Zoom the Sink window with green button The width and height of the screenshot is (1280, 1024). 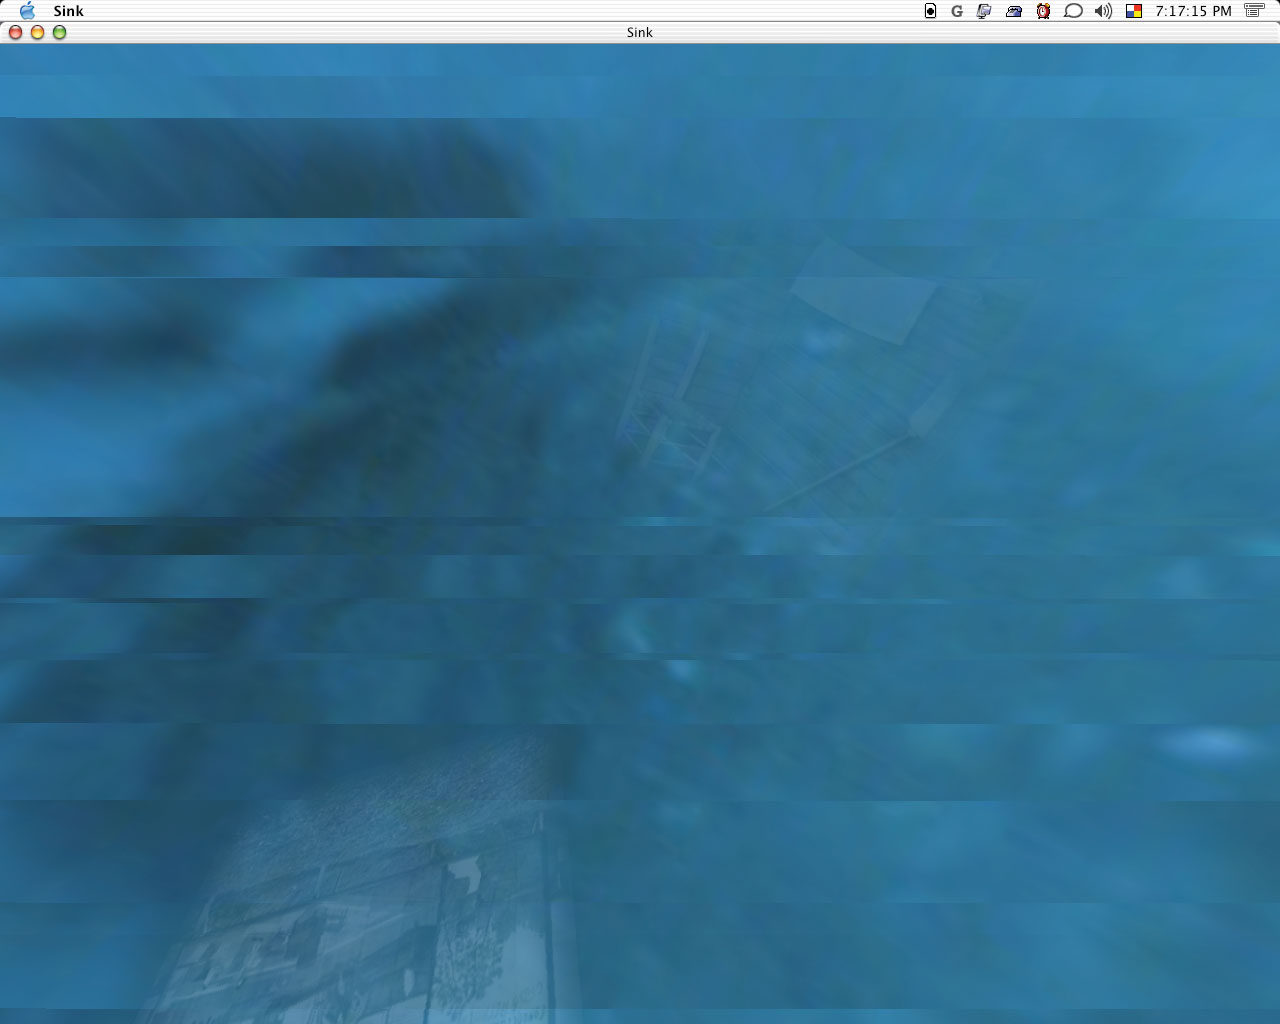59,32
